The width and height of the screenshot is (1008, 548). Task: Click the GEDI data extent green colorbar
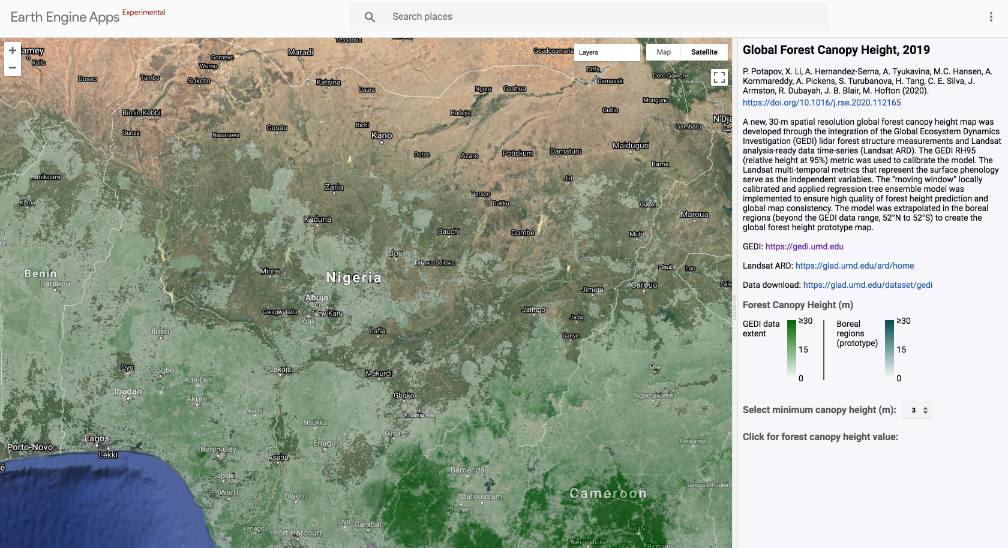tap(791, 350)
